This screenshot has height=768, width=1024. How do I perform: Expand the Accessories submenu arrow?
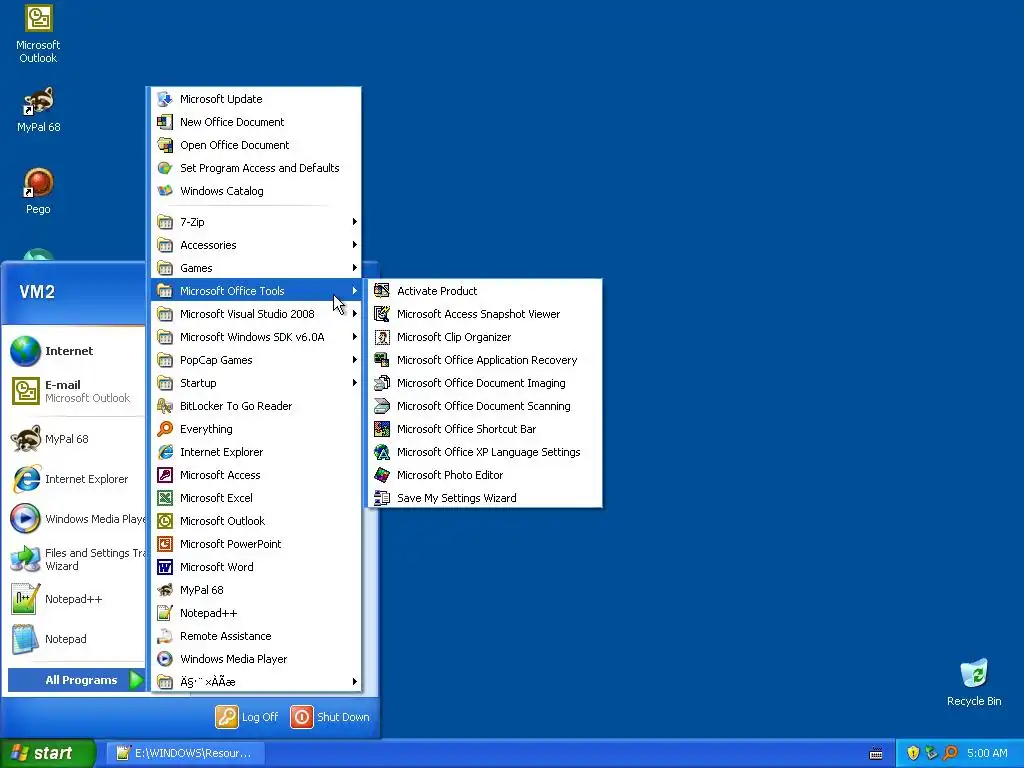[355, 245]
